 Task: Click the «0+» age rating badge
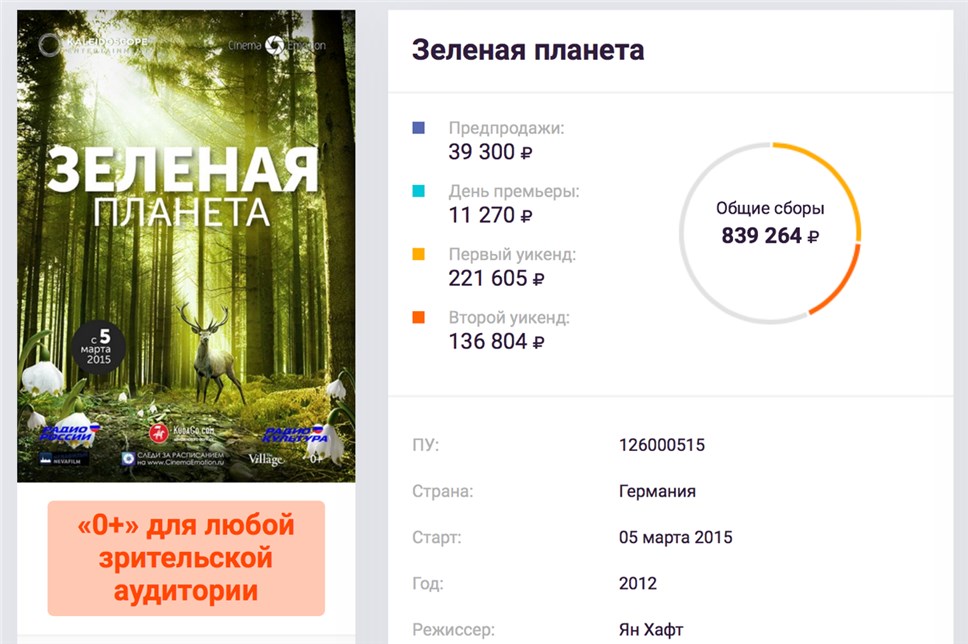[x=186, y=558]
